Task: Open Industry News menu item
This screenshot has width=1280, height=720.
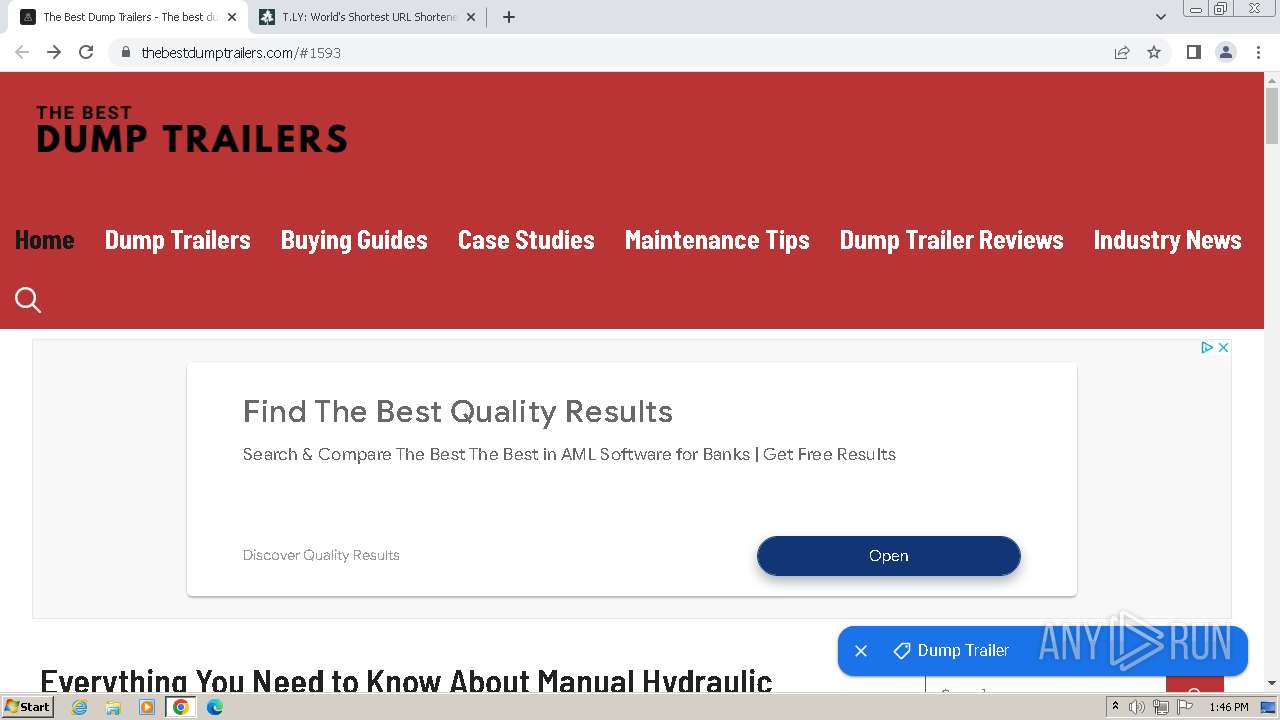Action: tap(1167, 240)
